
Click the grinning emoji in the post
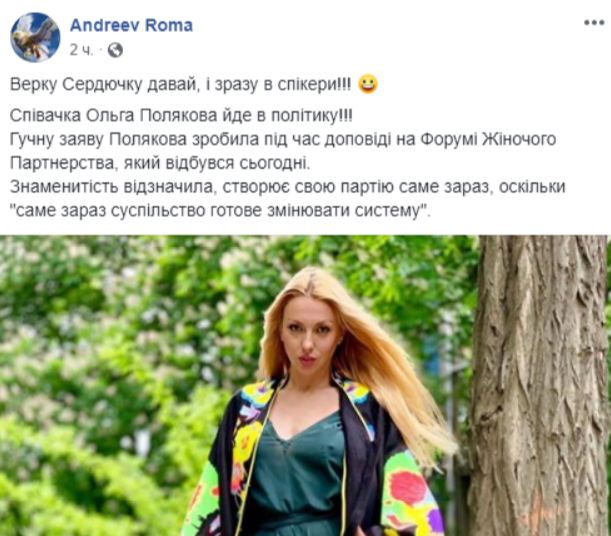(x=368, y=84)
